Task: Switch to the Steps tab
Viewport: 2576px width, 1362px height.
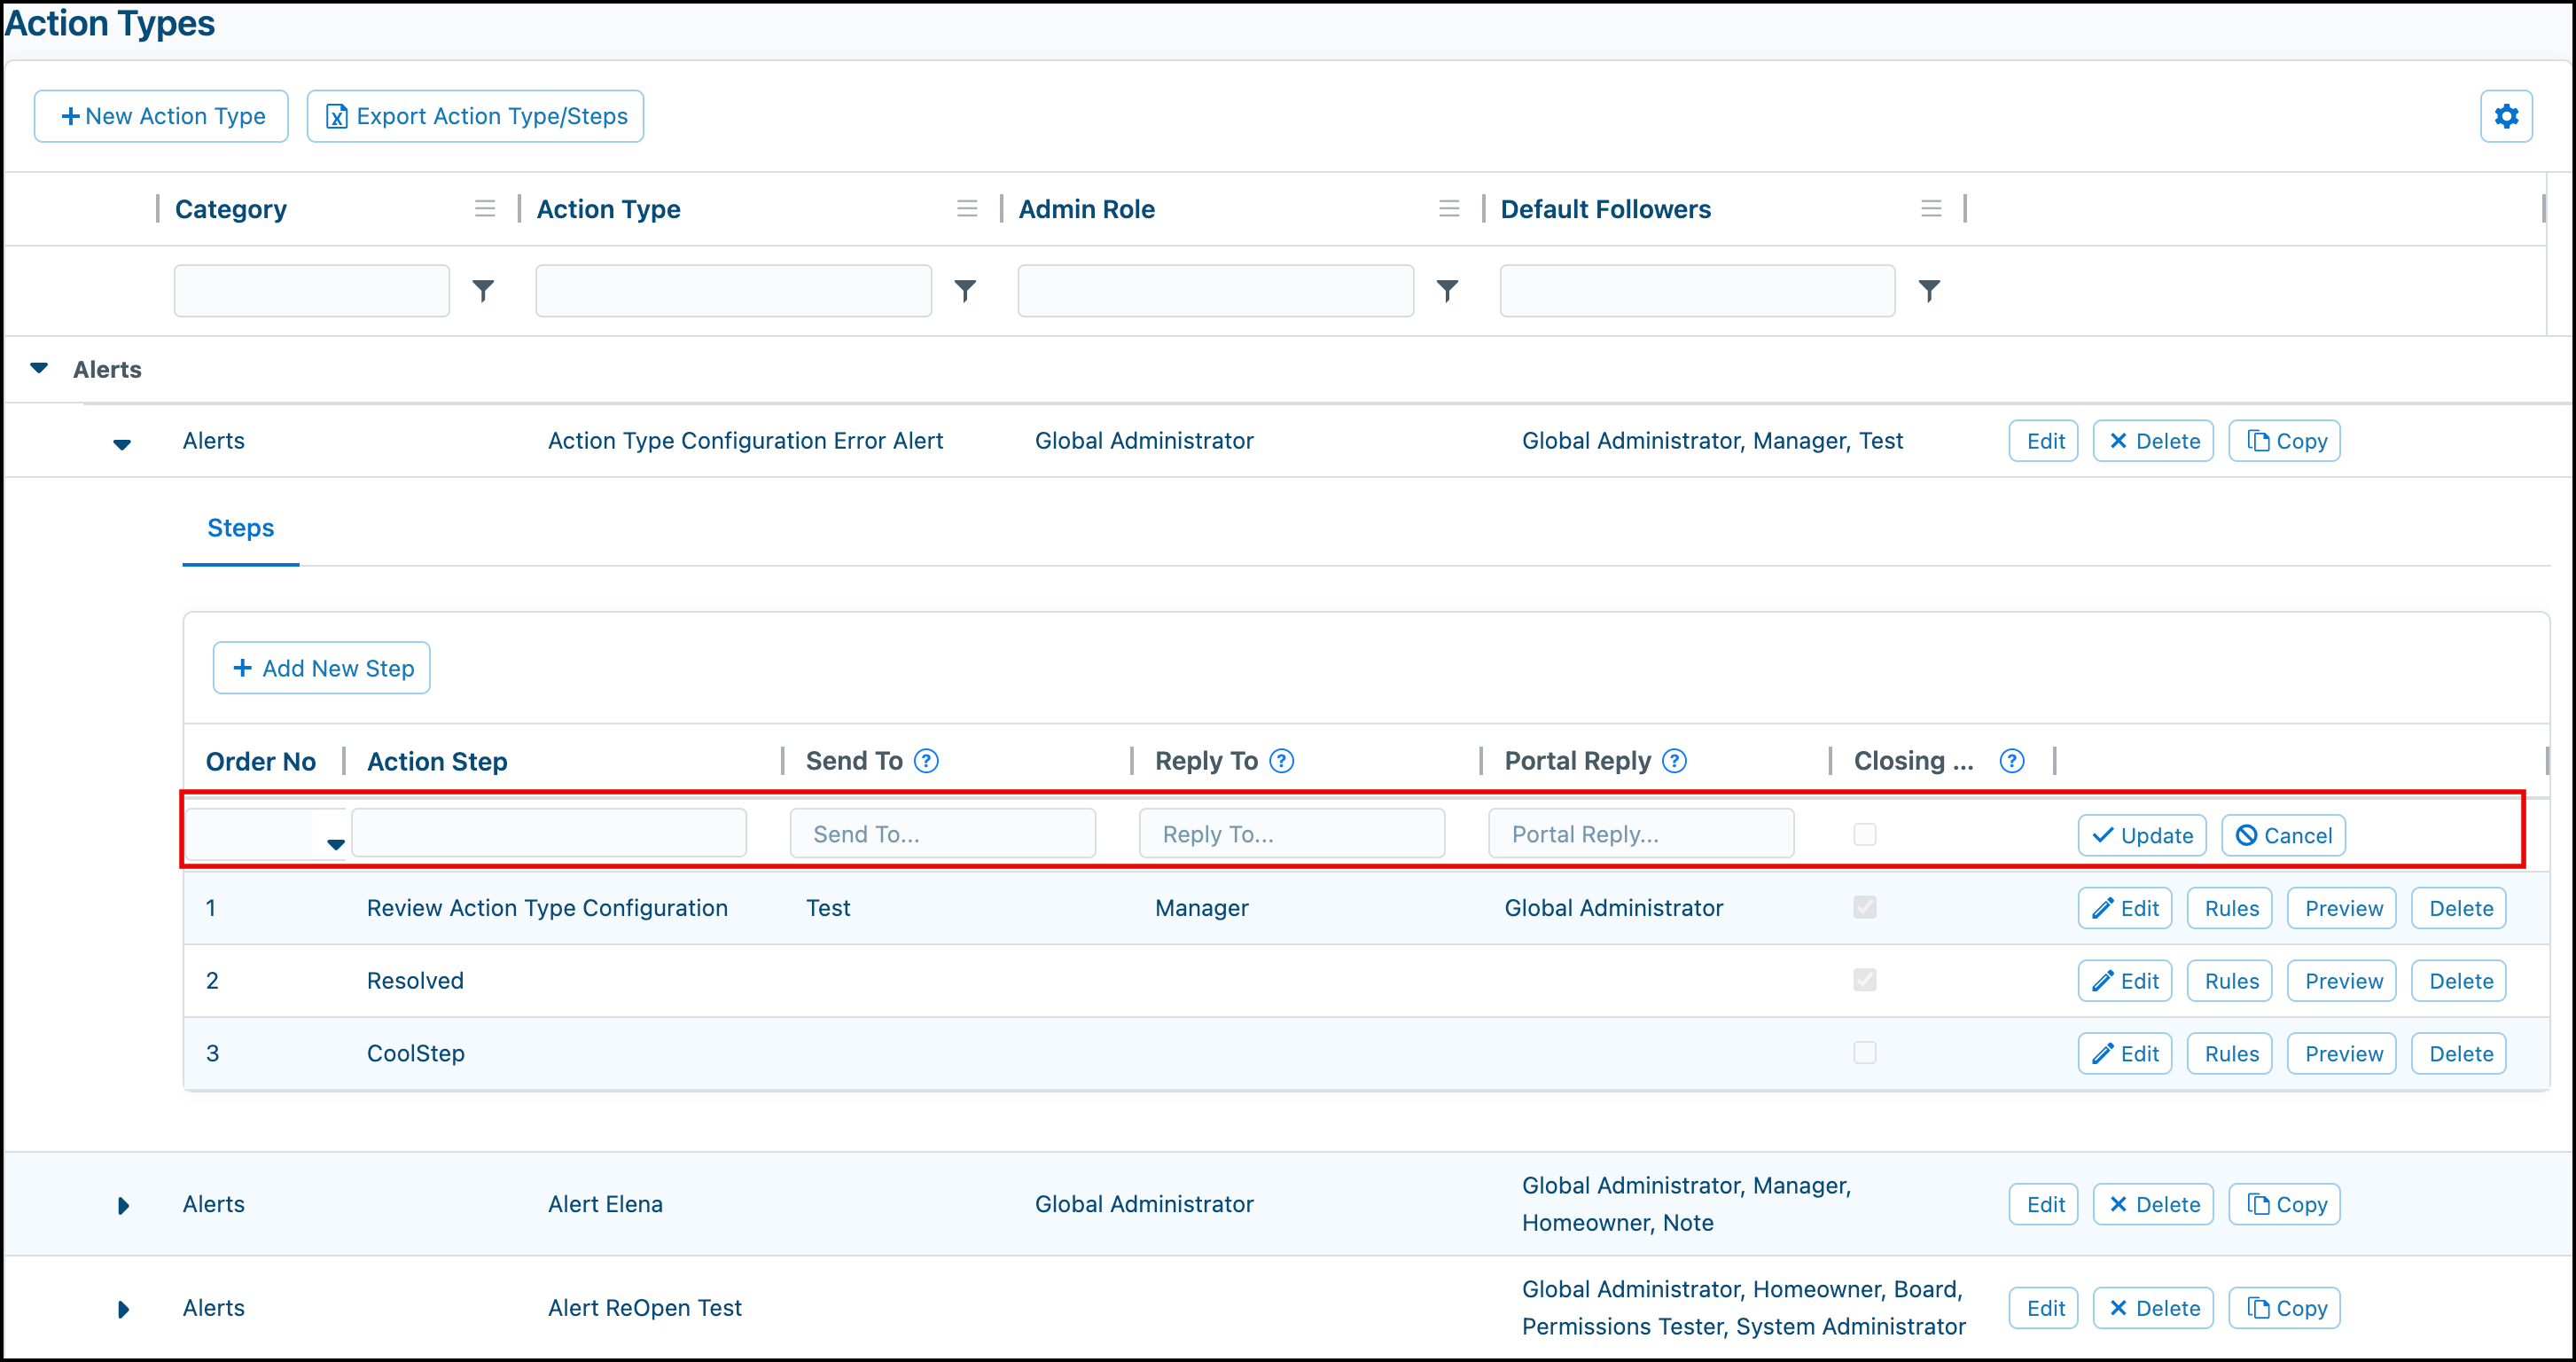Action: [240, 528]
